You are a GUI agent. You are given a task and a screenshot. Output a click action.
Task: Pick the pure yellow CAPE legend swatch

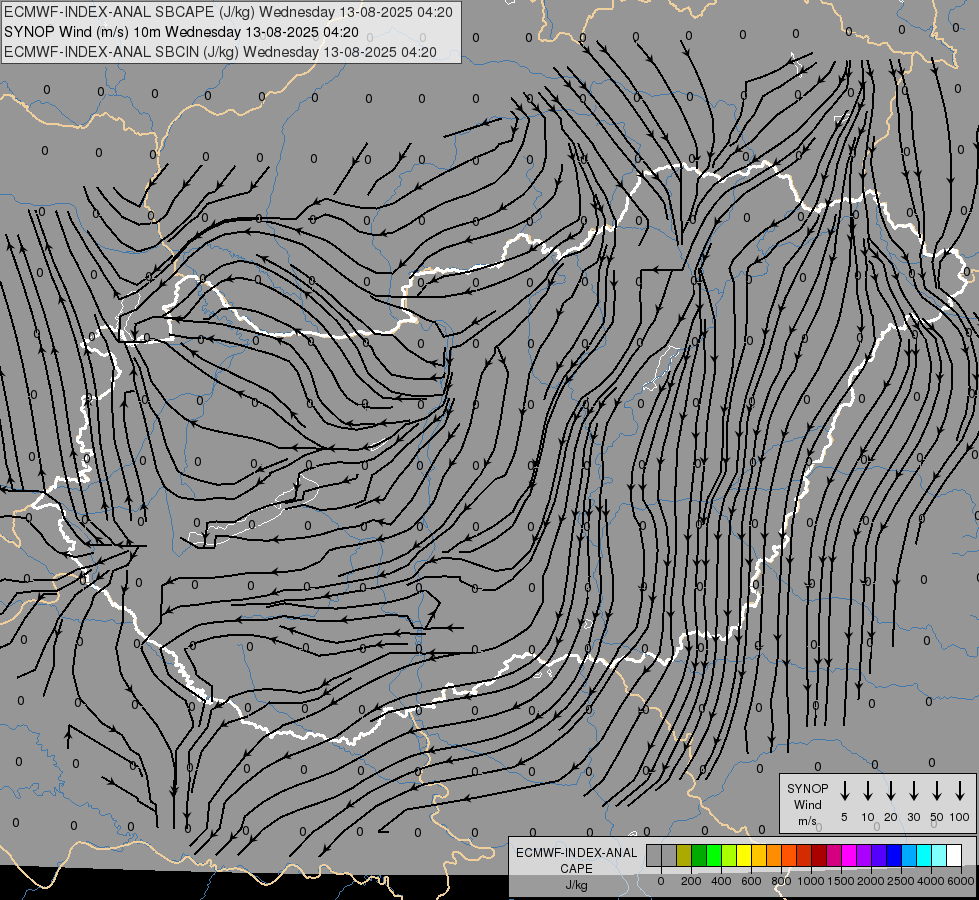[x=744, y=856]
